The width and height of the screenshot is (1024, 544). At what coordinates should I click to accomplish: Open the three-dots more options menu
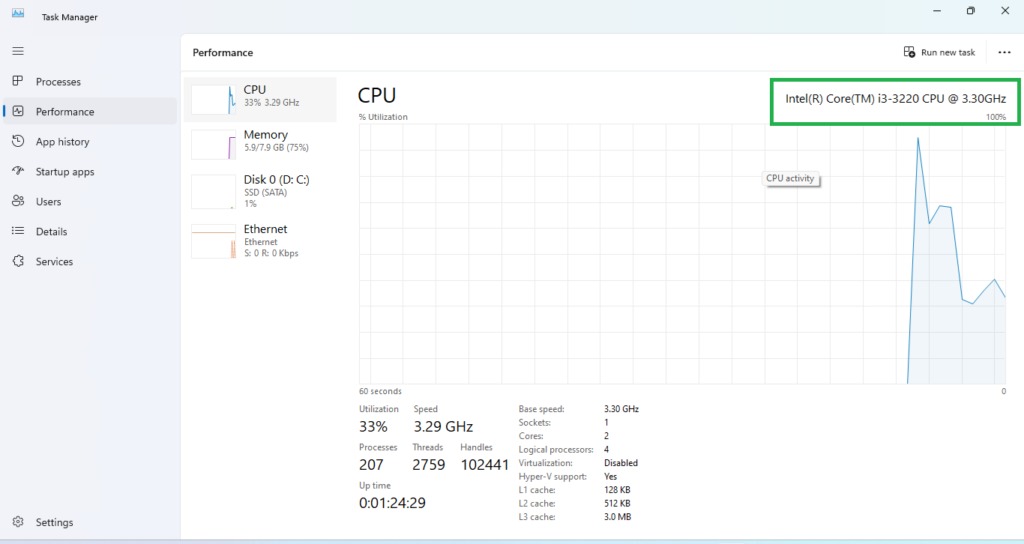point(1004,52)
